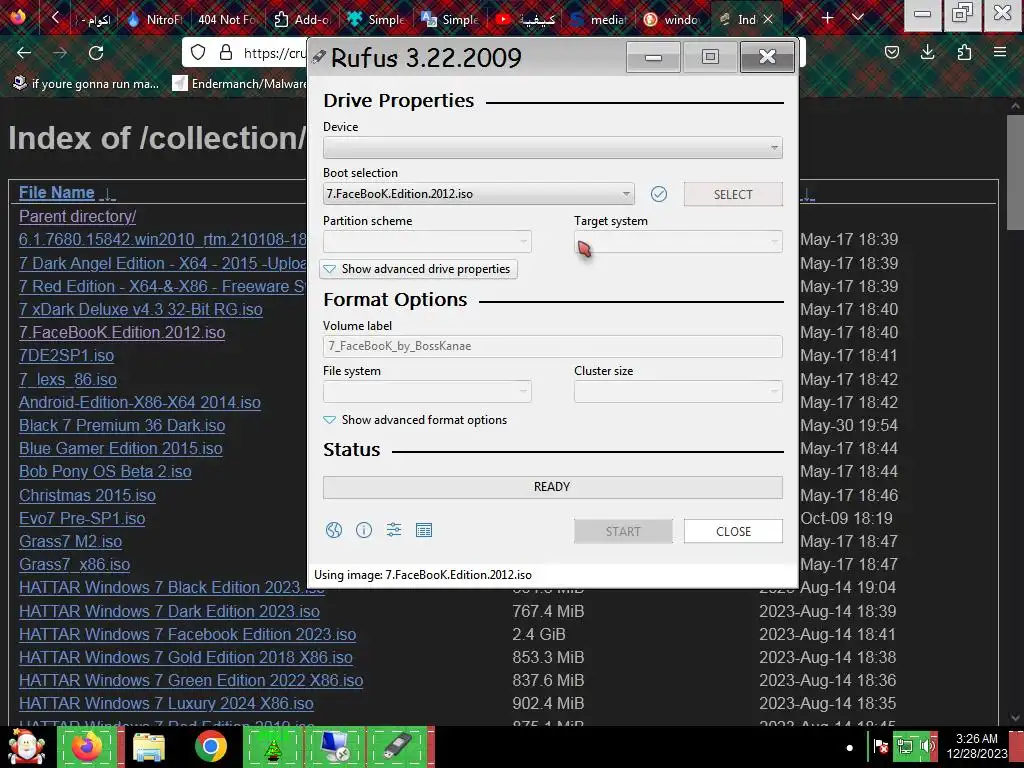Sort by File Name column header
Viewport: 1024px width, 768px height.
[56, 193]
